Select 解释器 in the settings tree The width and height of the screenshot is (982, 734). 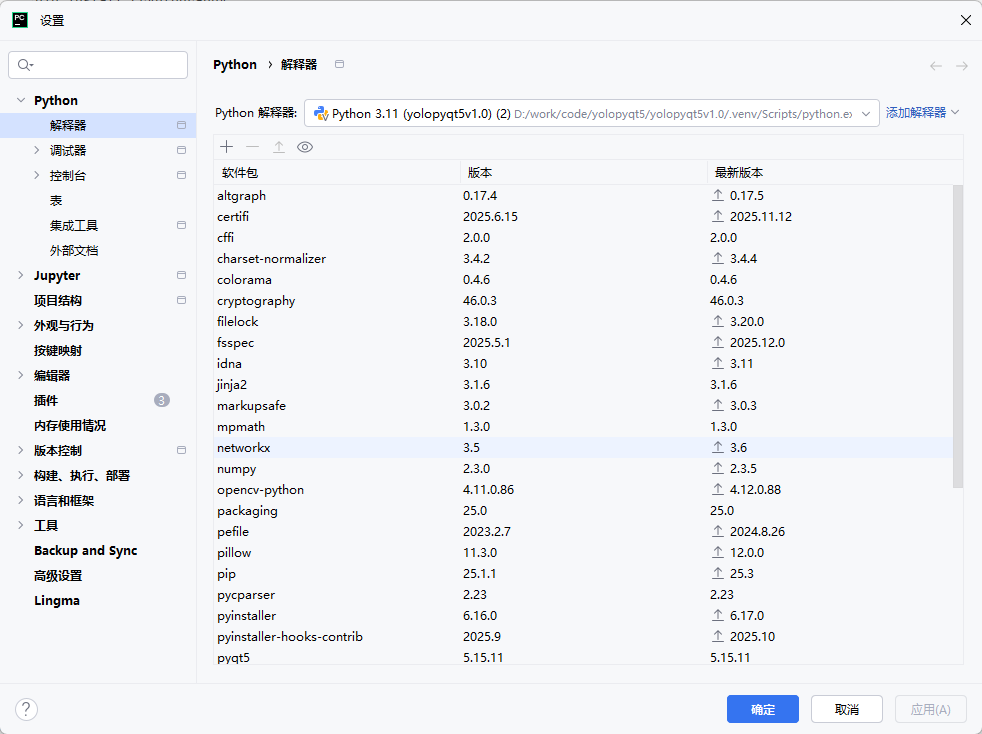click(98, 125)
